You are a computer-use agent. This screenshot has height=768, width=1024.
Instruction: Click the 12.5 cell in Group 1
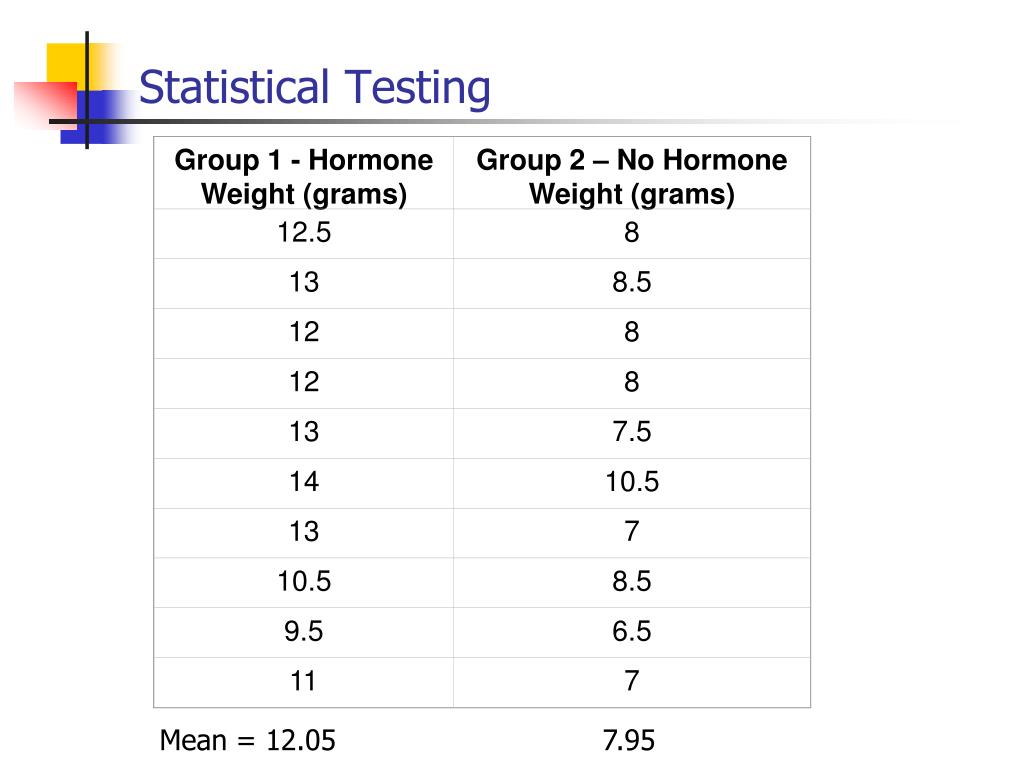pos(304,233)
